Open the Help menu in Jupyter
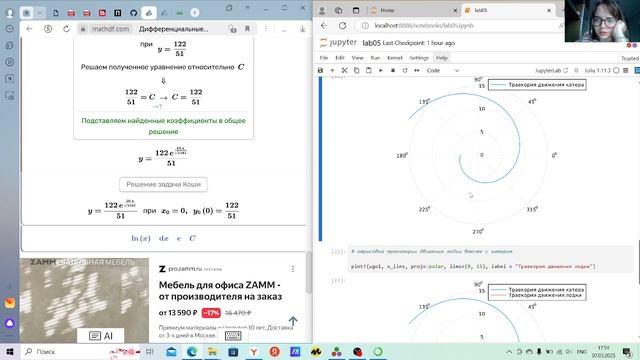Image resolution: width=640 pixels, height=360 pixels. point(442,58)
